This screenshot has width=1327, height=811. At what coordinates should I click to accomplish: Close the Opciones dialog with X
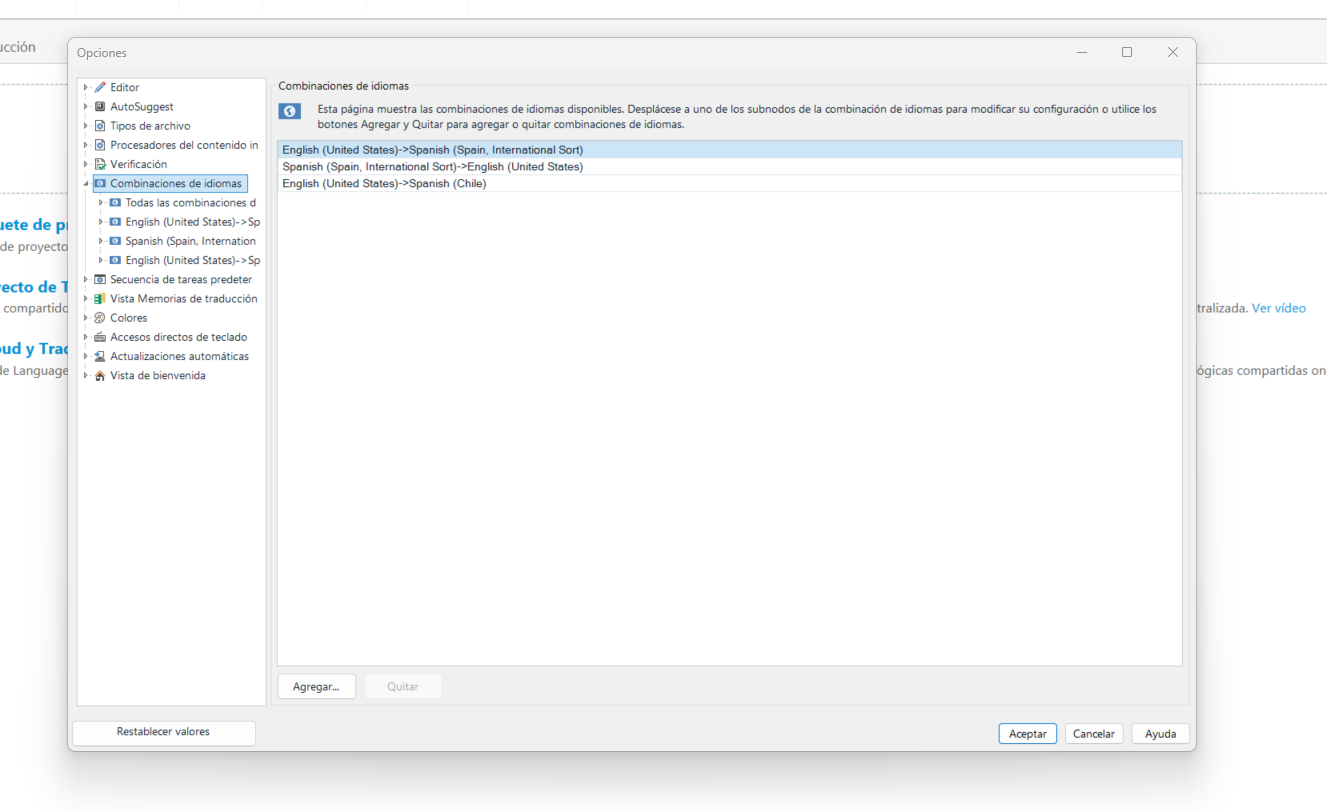pyautogui.click(x=1173, y=53)
